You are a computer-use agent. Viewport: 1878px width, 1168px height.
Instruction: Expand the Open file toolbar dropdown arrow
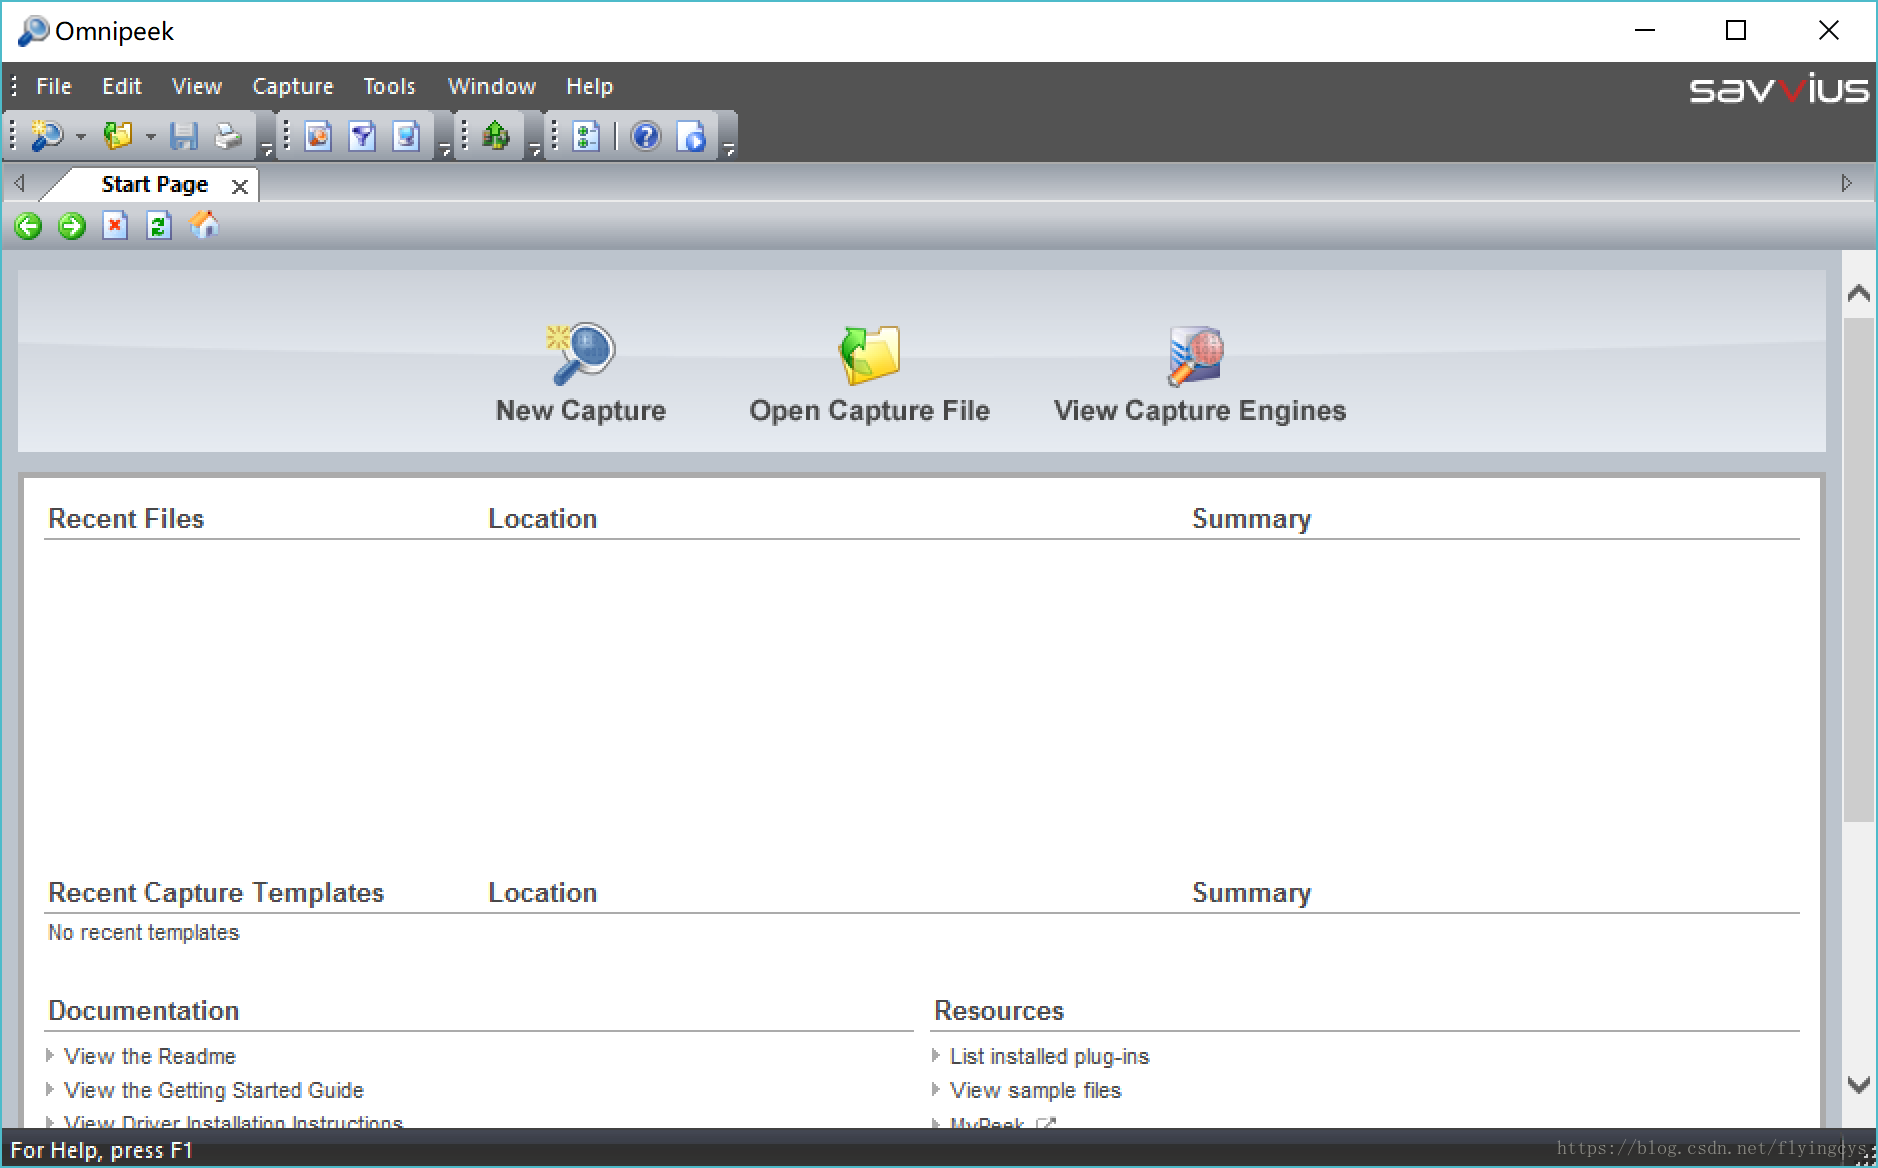(x=150, y=136)
